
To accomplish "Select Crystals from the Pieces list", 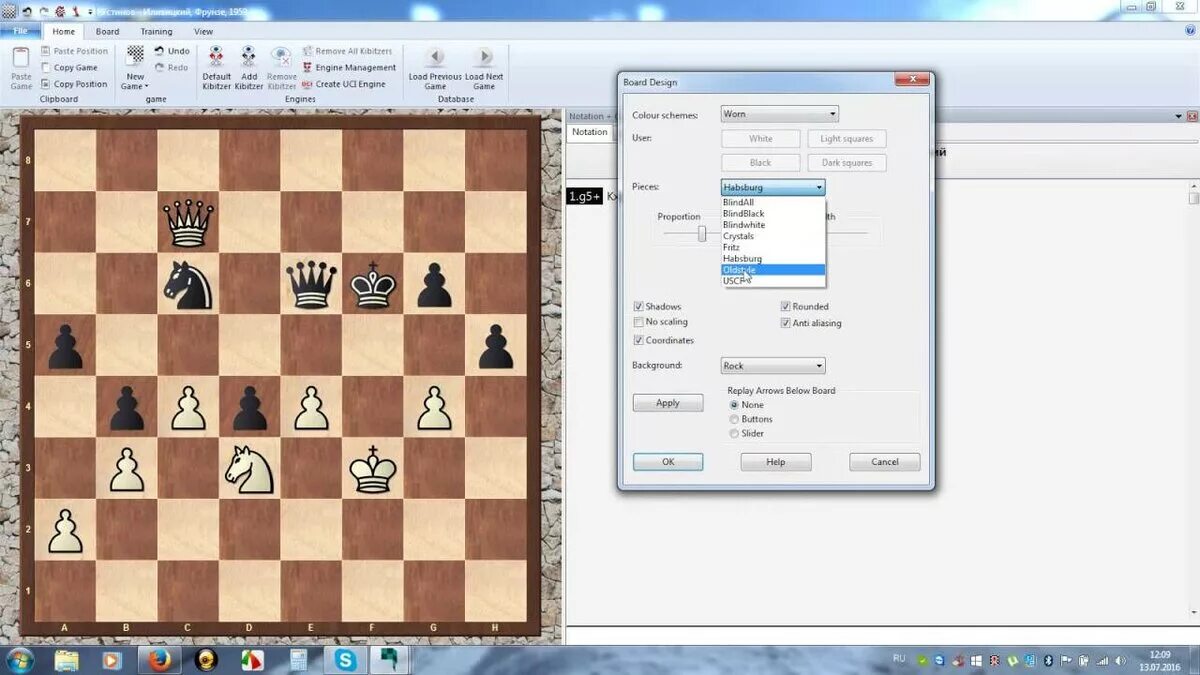I will (739, 236).
